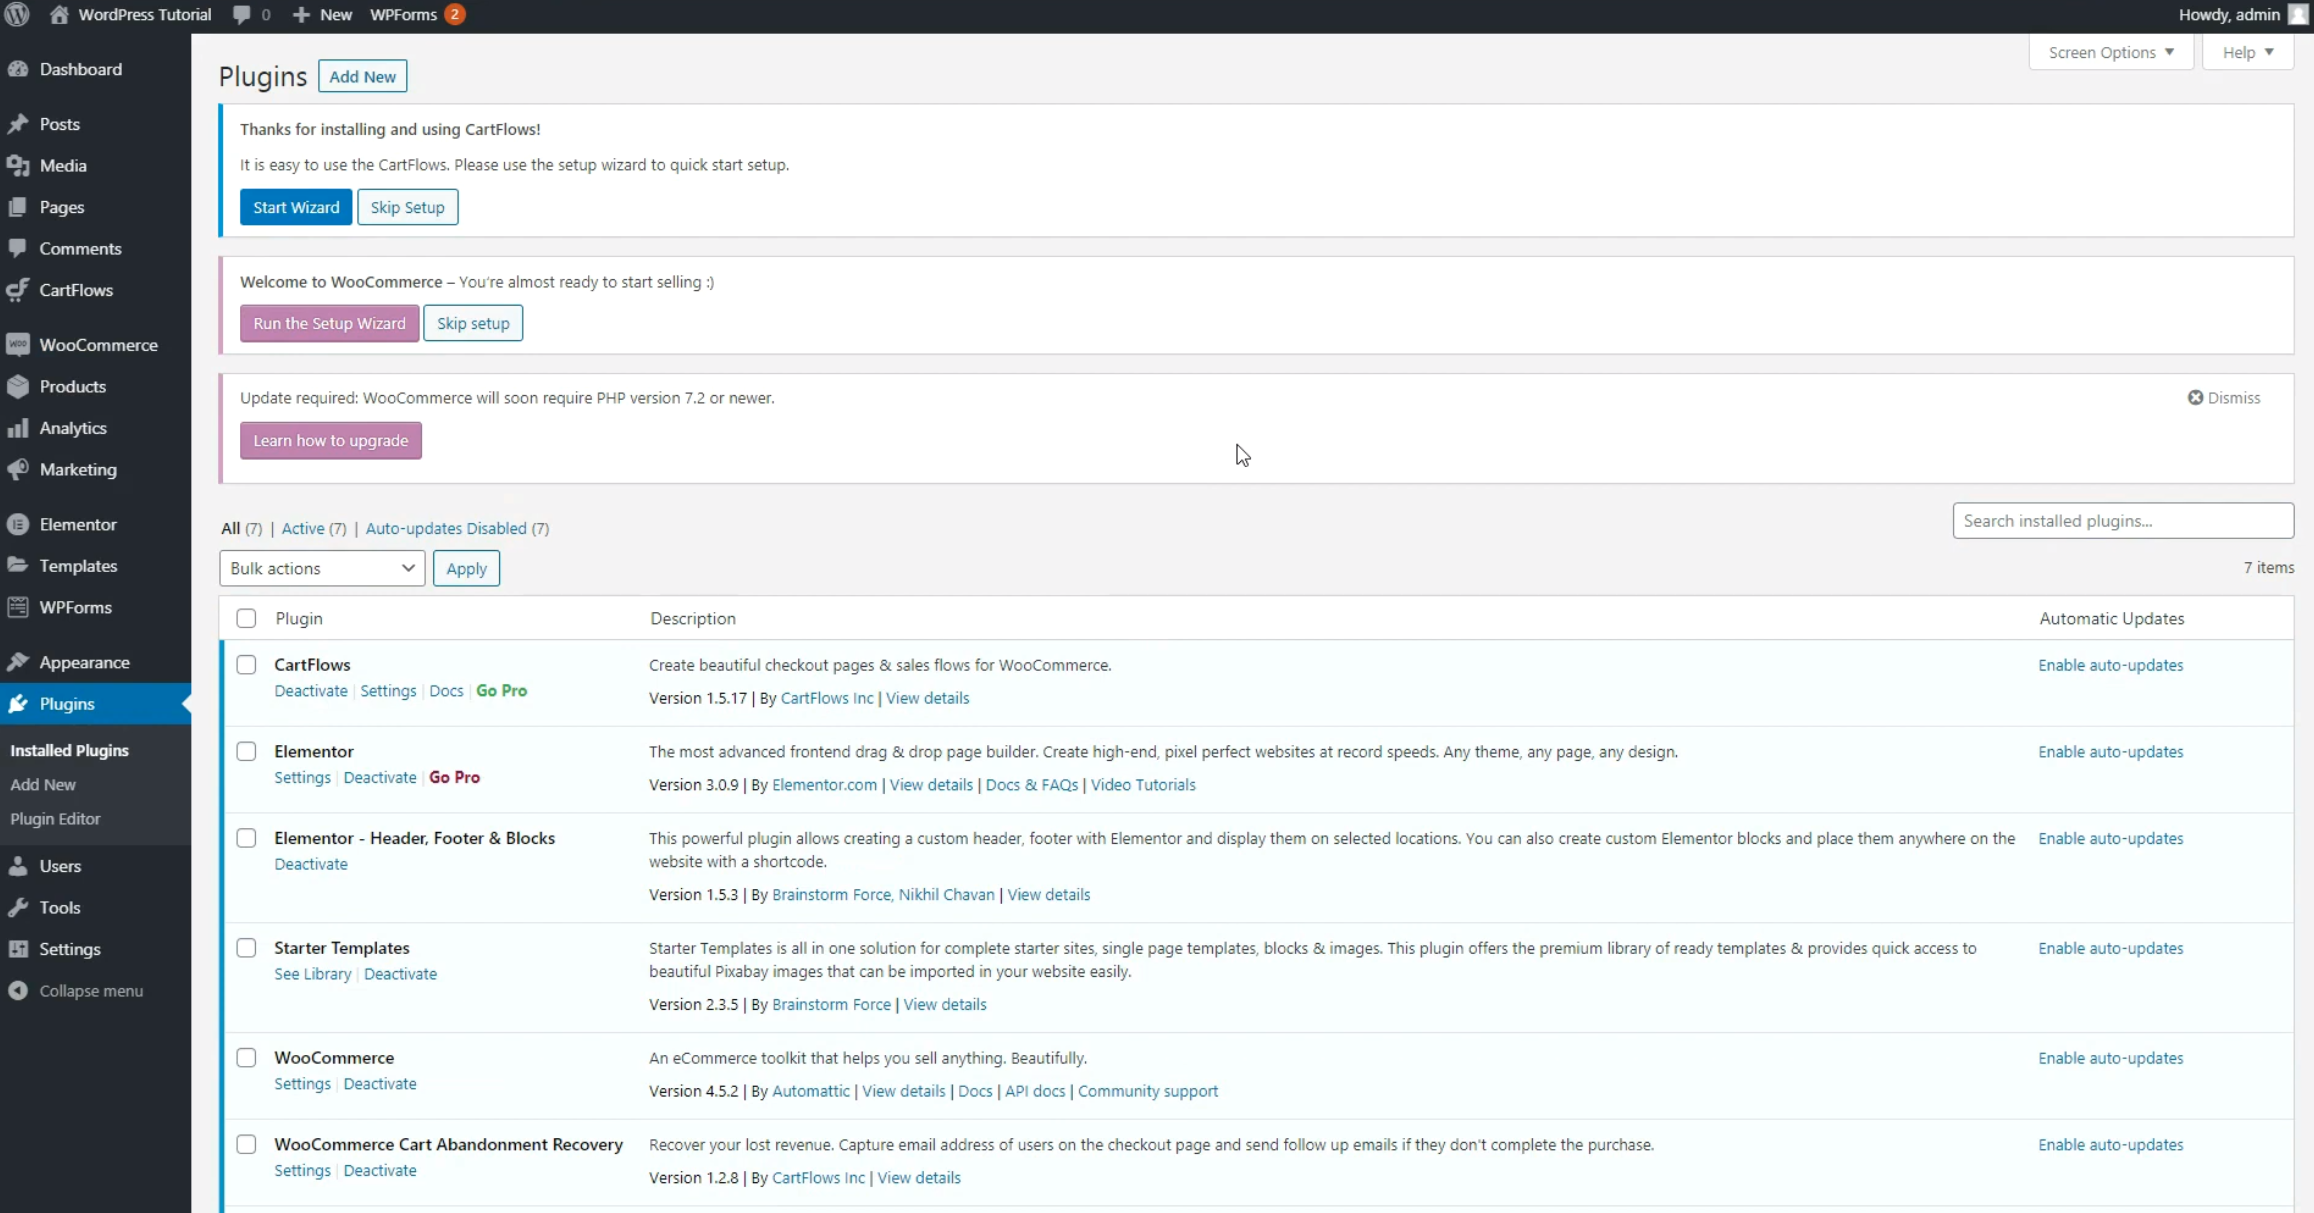Open Add New in Plugins submenu
The width and height of the screenshot is (2314, 1213).
click(43, 785)
